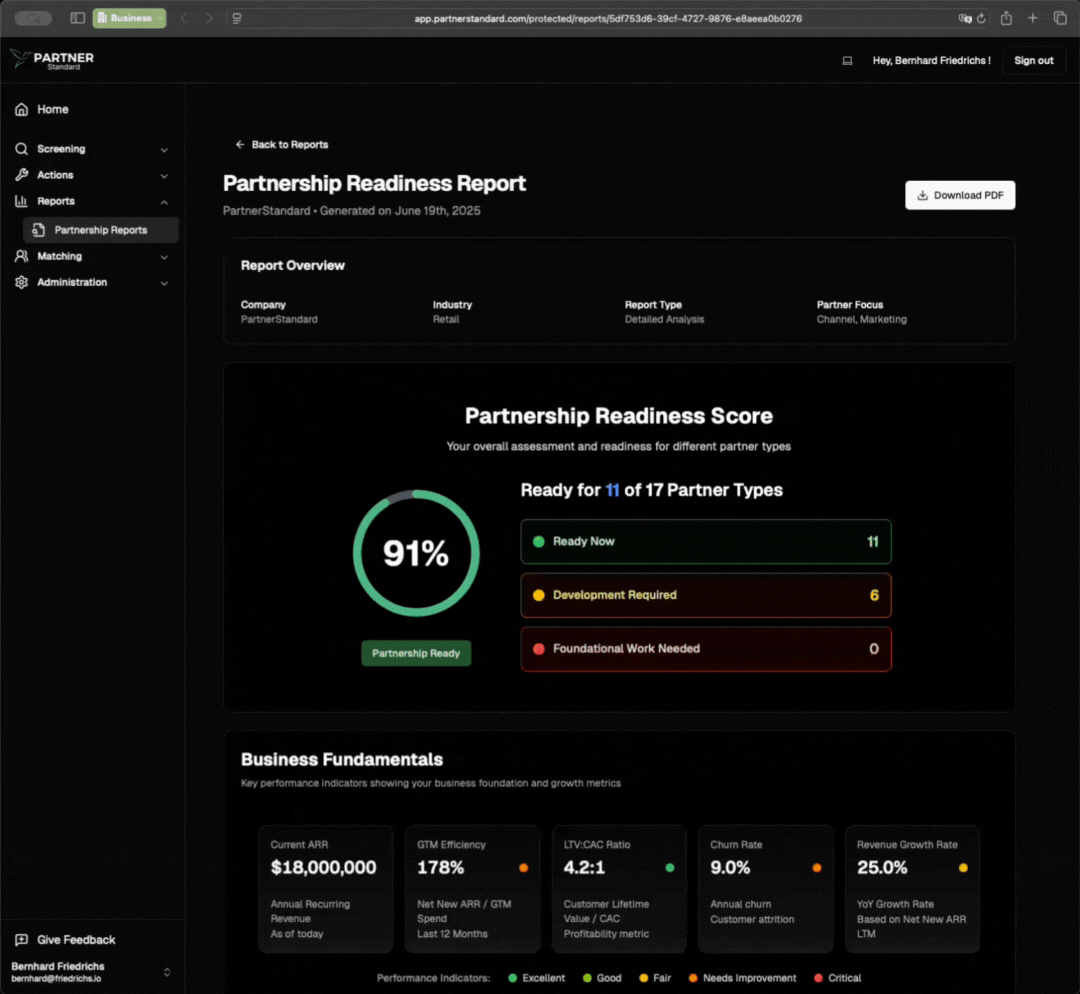The width and height of the screenshot is (1080, 994).
Task: Click the laptop theme icon beside greeting
Action: 847,61
